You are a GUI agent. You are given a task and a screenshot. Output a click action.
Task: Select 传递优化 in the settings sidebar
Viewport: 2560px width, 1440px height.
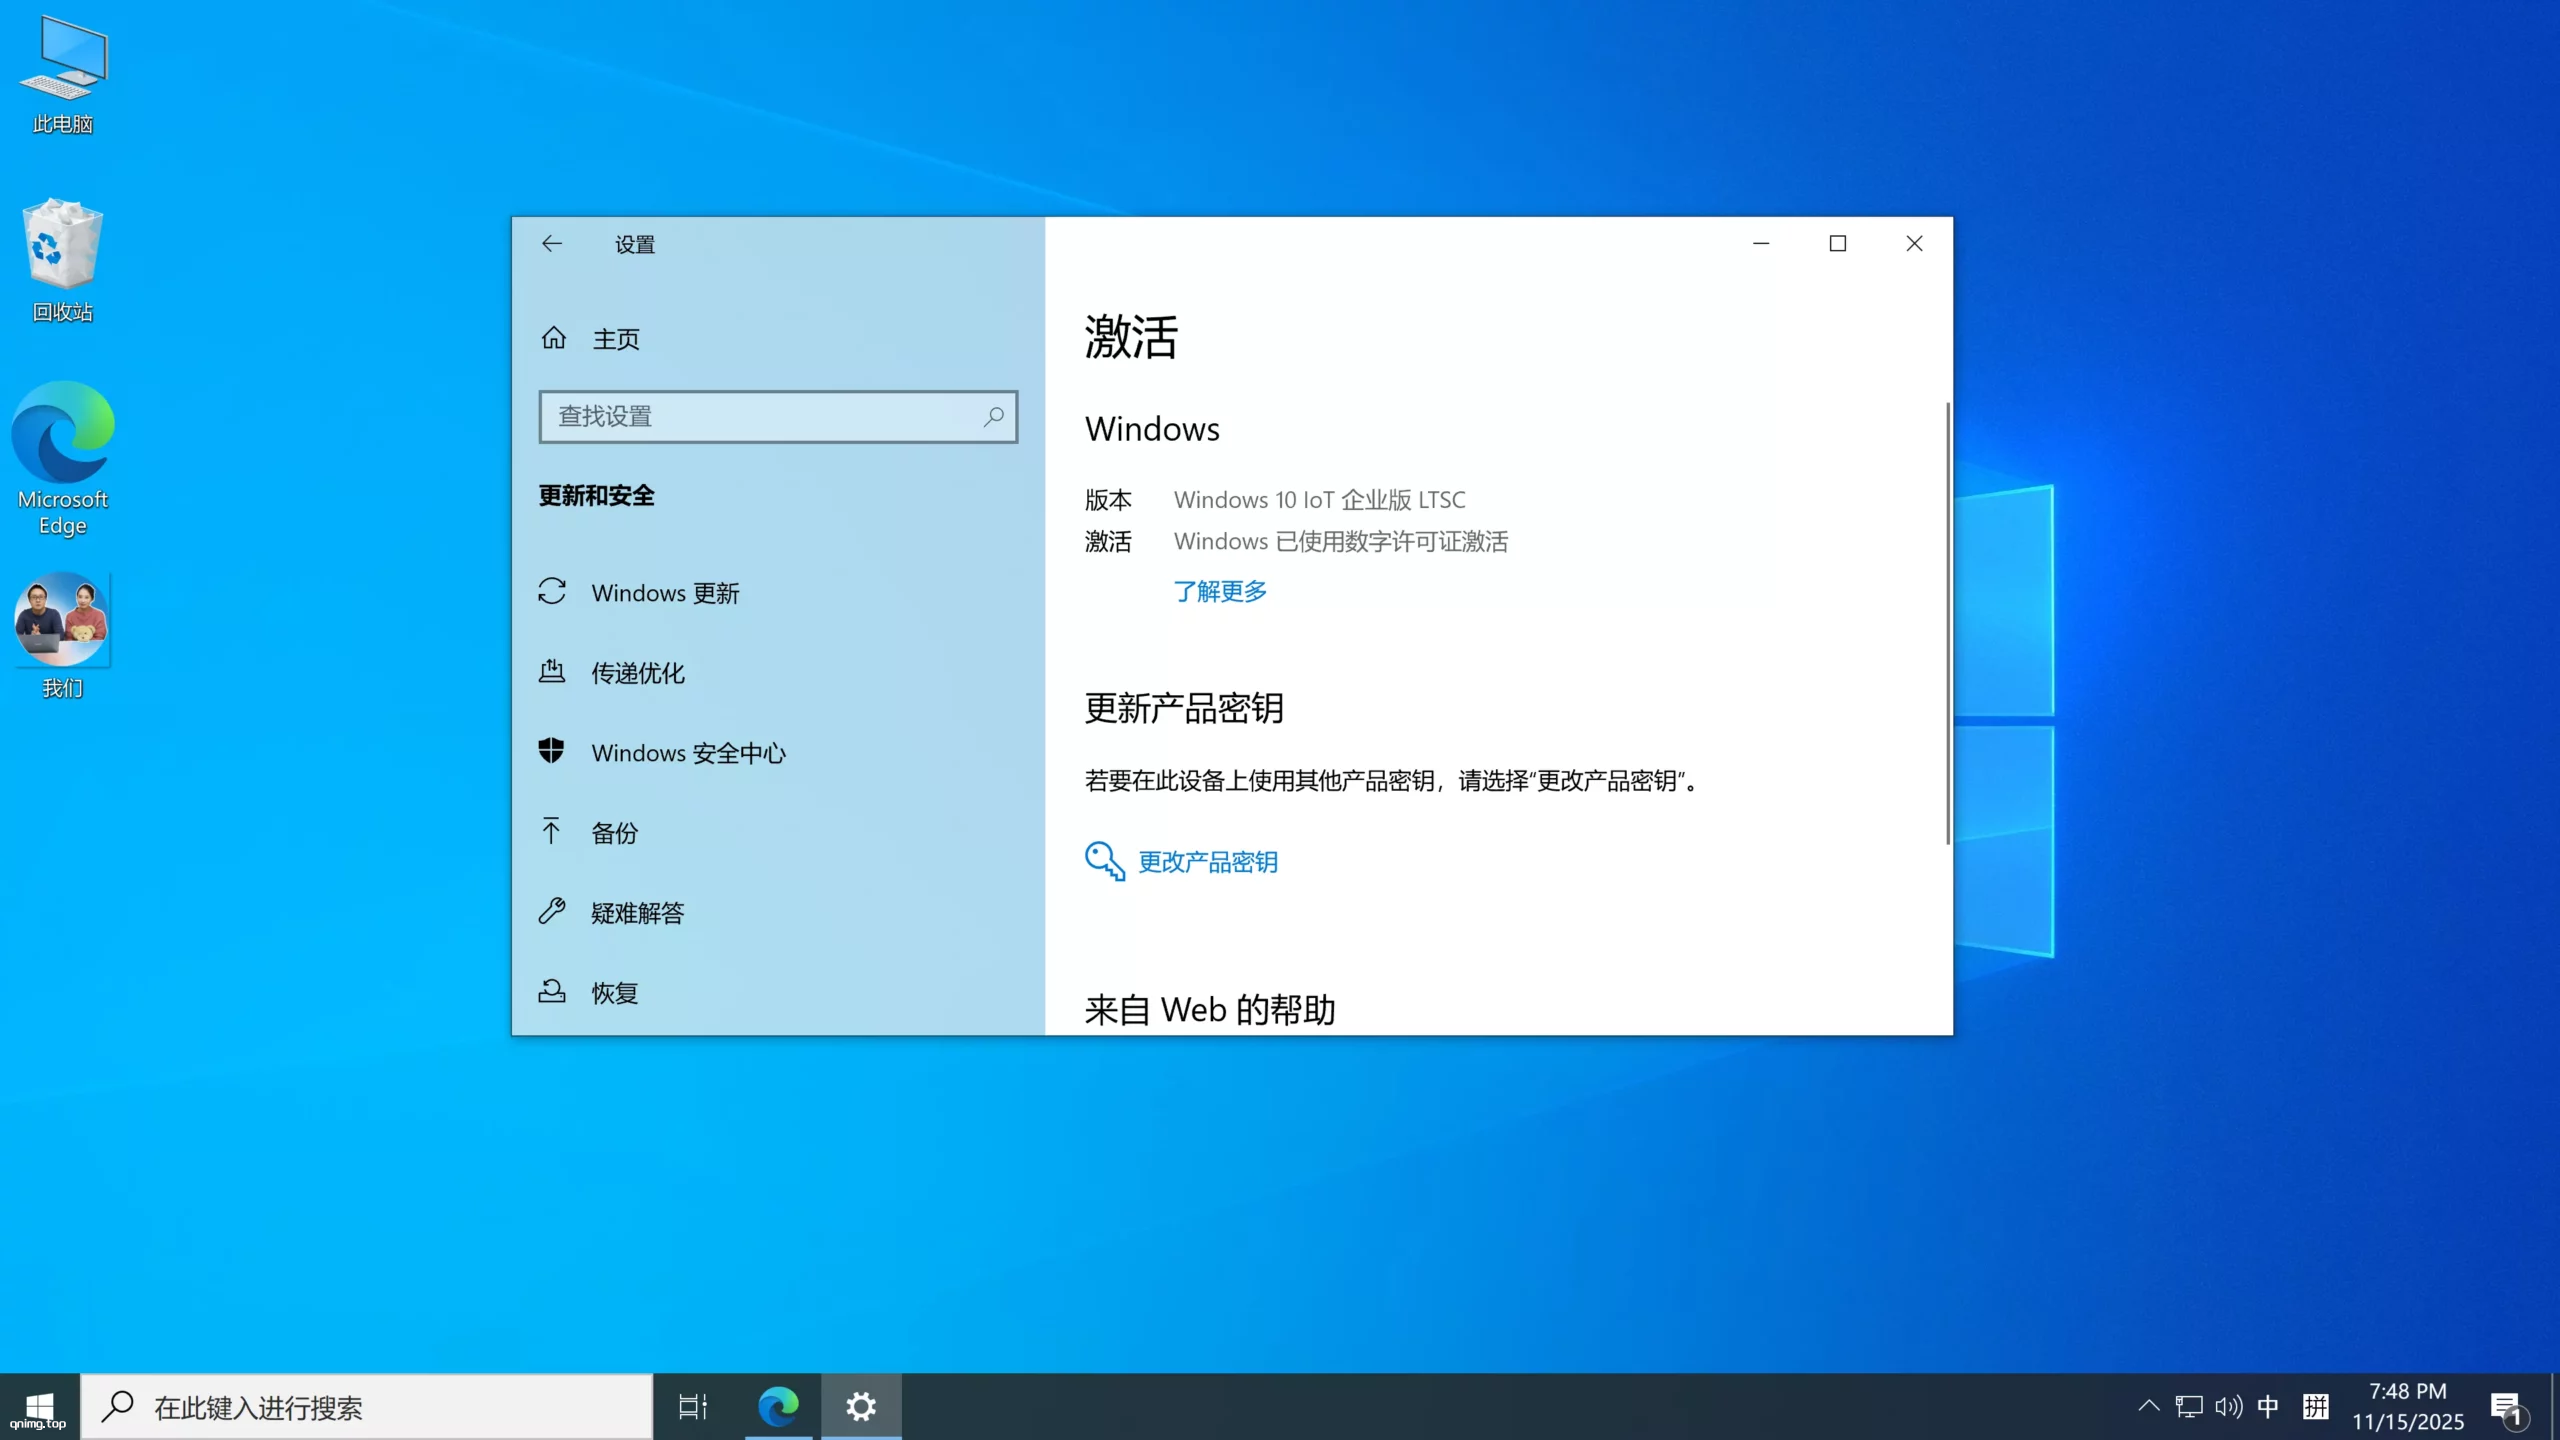point(637,673)
